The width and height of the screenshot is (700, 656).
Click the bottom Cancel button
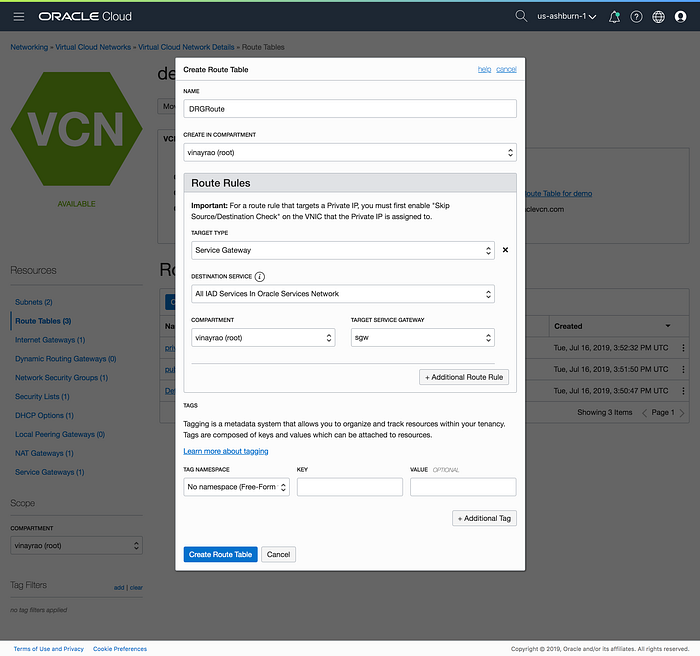click(278, 555)
